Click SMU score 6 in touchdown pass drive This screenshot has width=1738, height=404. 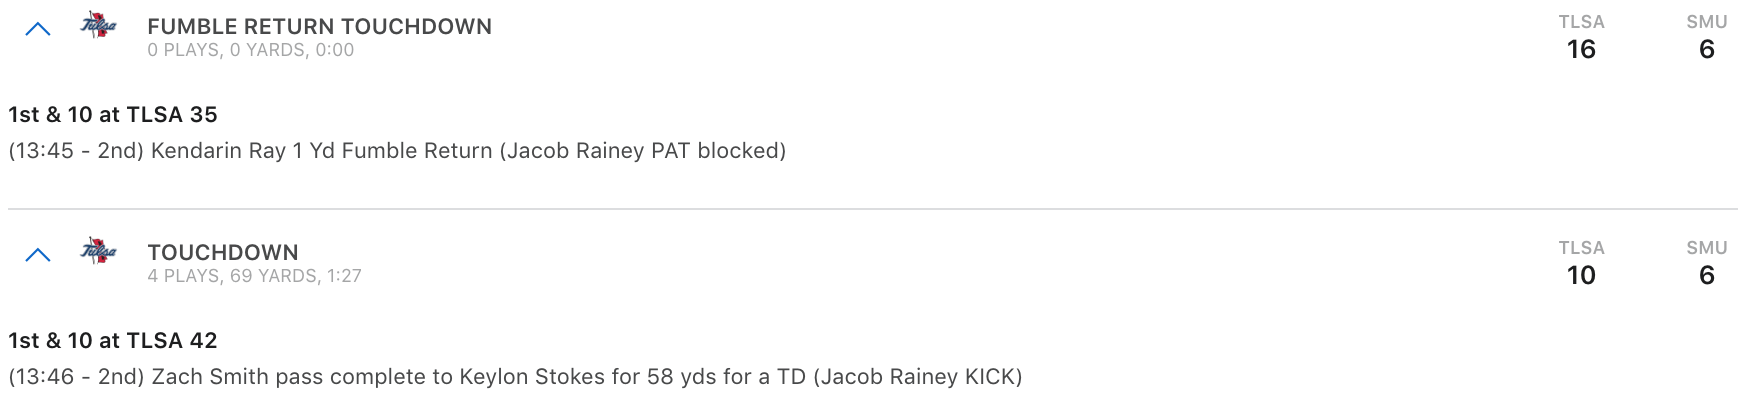point(1707,276)
